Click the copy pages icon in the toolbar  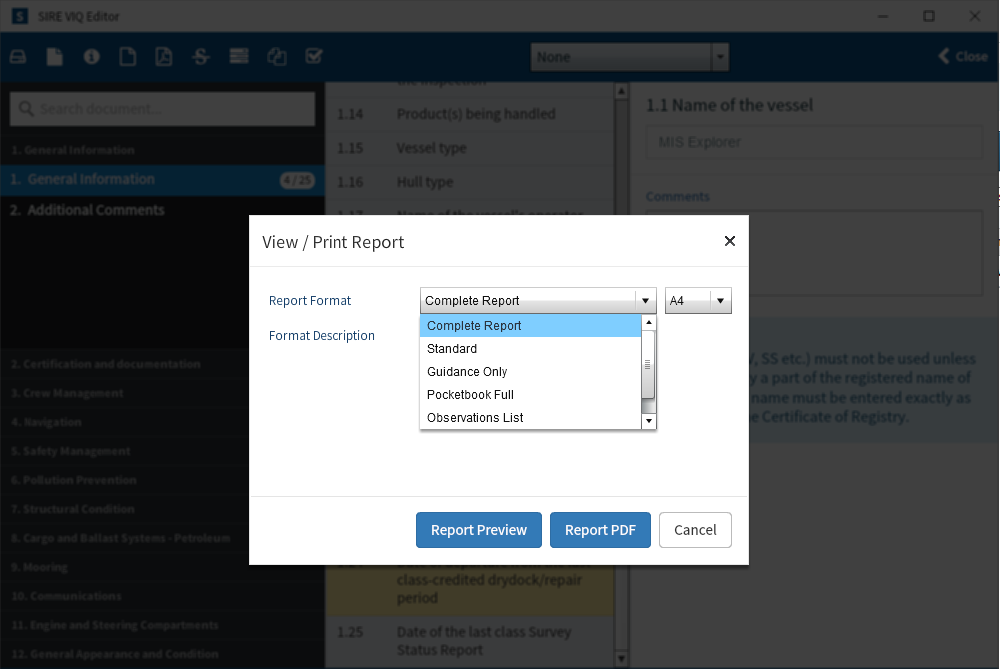277,57
